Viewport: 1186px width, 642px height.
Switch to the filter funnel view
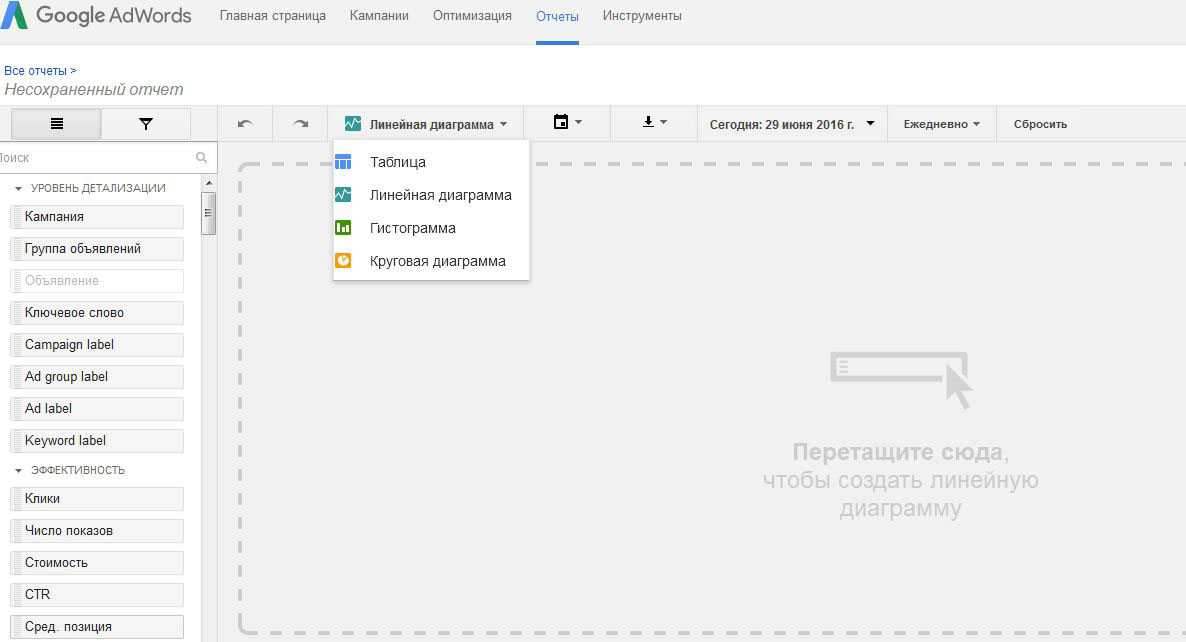pyautogui.click(x=146, y=124)
